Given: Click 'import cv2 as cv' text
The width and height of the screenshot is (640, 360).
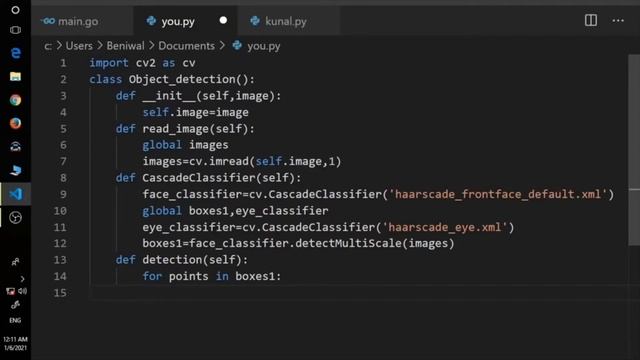Looking at the screenshot, I should tap(142, 63).
